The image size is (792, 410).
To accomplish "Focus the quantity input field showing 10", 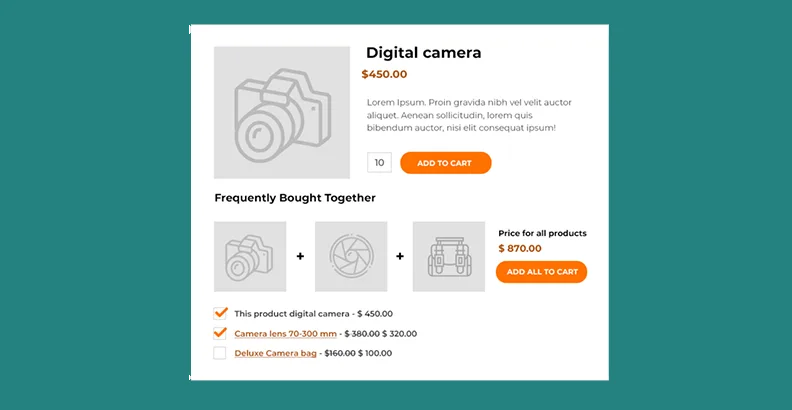I will tap(379, 163).
